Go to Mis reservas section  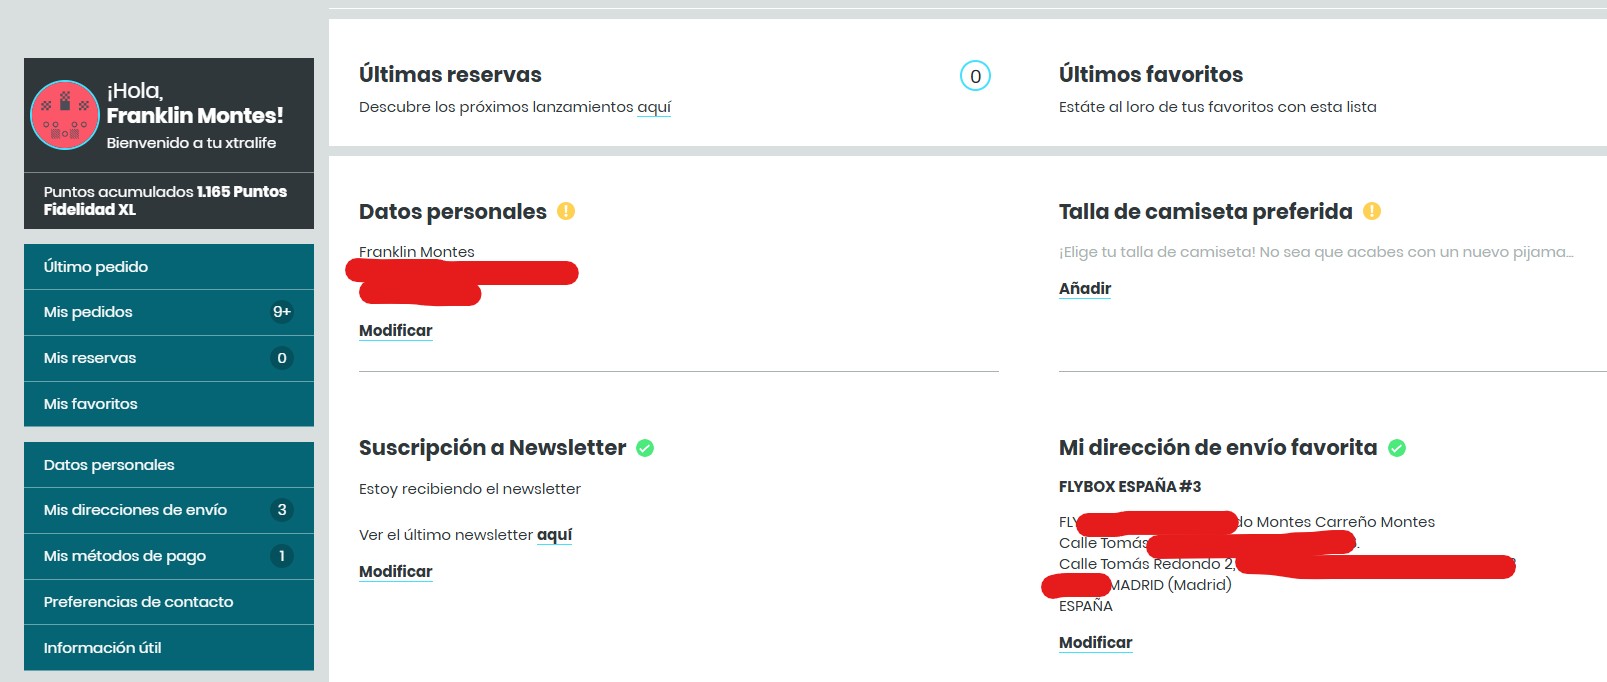tap(90, 358)
